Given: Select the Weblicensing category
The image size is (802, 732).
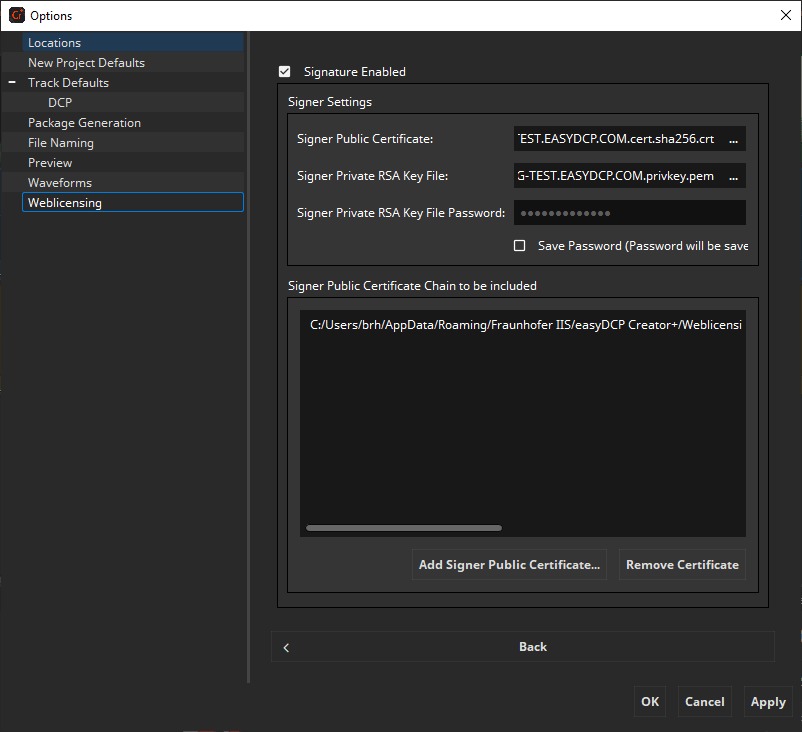Looking at the screenshot, I should (x=65, y=203).
